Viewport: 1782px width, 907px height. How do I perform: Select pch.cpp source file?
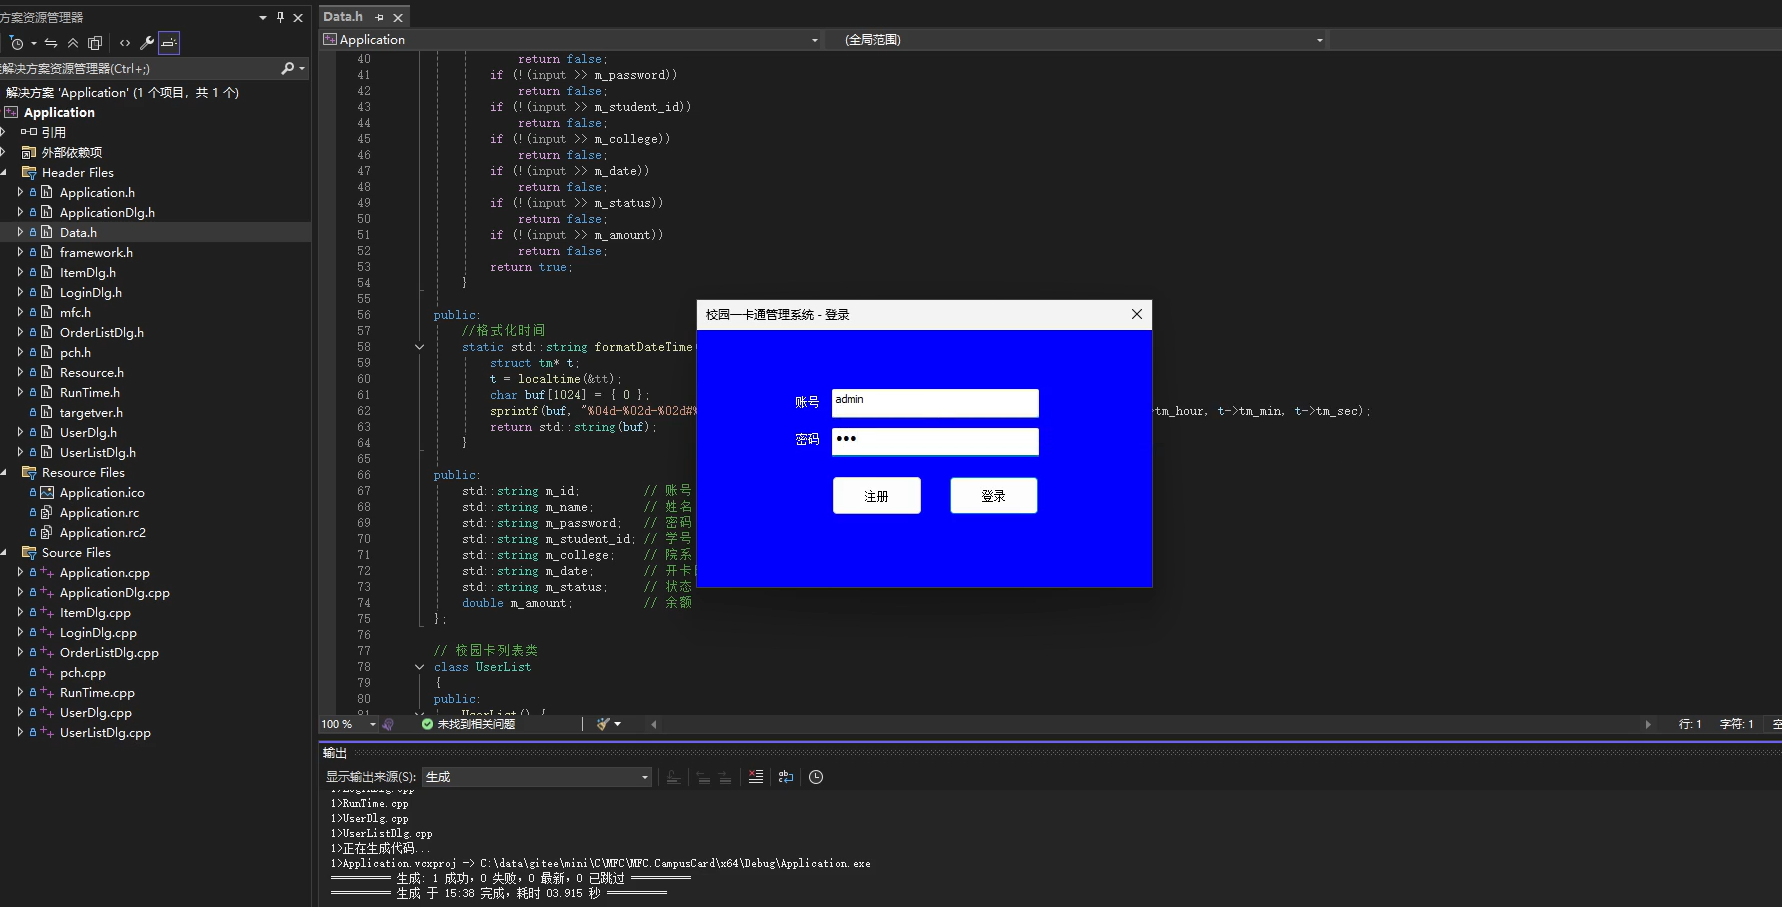click(x=83, y=672)
